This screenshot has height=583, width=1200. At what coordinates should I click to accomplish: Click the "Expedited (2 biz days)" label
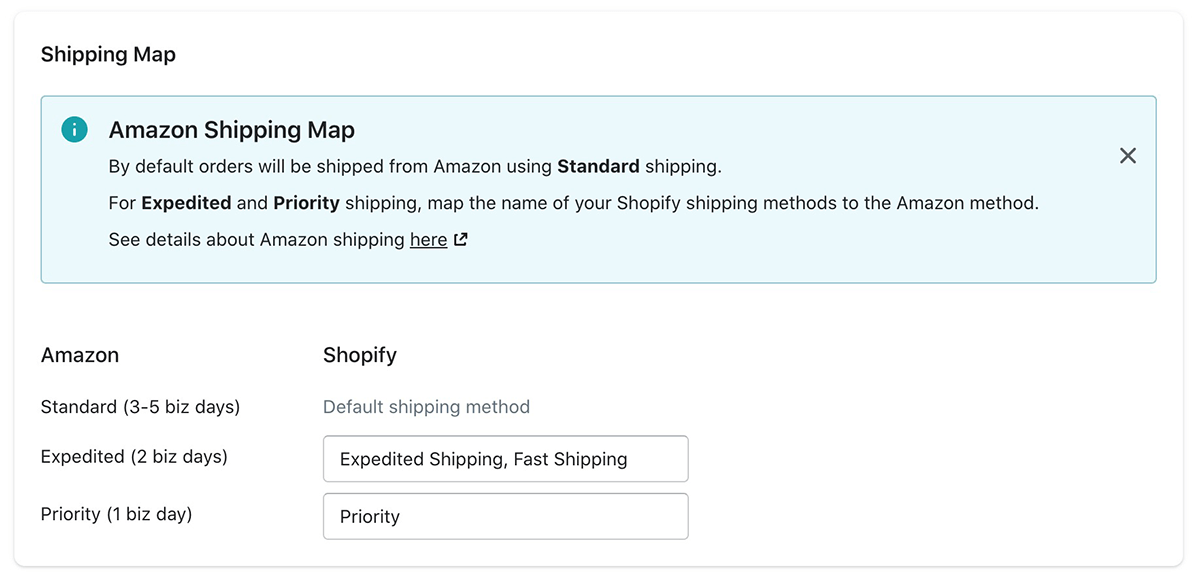(134, 457)
